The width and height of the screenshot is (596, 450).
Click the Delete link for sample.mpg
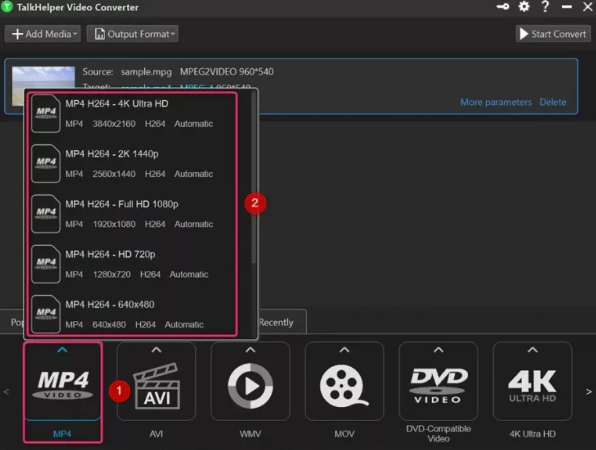553,102
